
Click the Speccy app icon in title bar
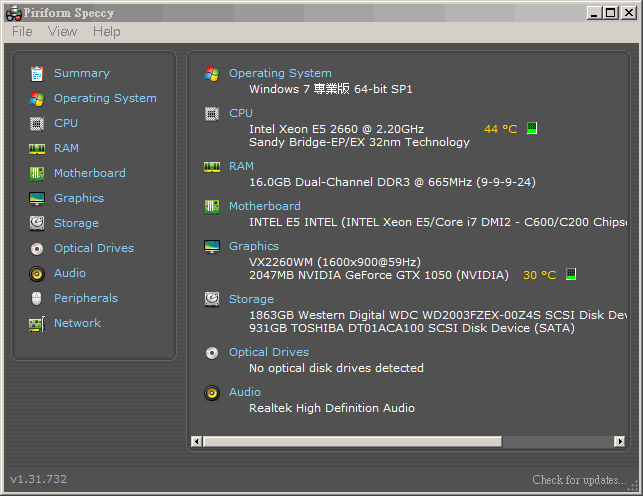pos(14,13)
